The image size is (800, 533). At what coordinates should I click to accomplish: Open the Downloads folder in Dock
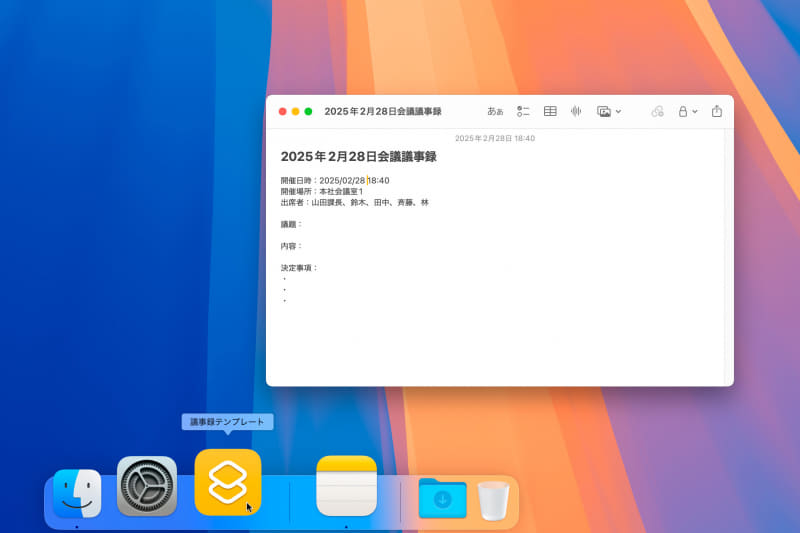(442, 498)
